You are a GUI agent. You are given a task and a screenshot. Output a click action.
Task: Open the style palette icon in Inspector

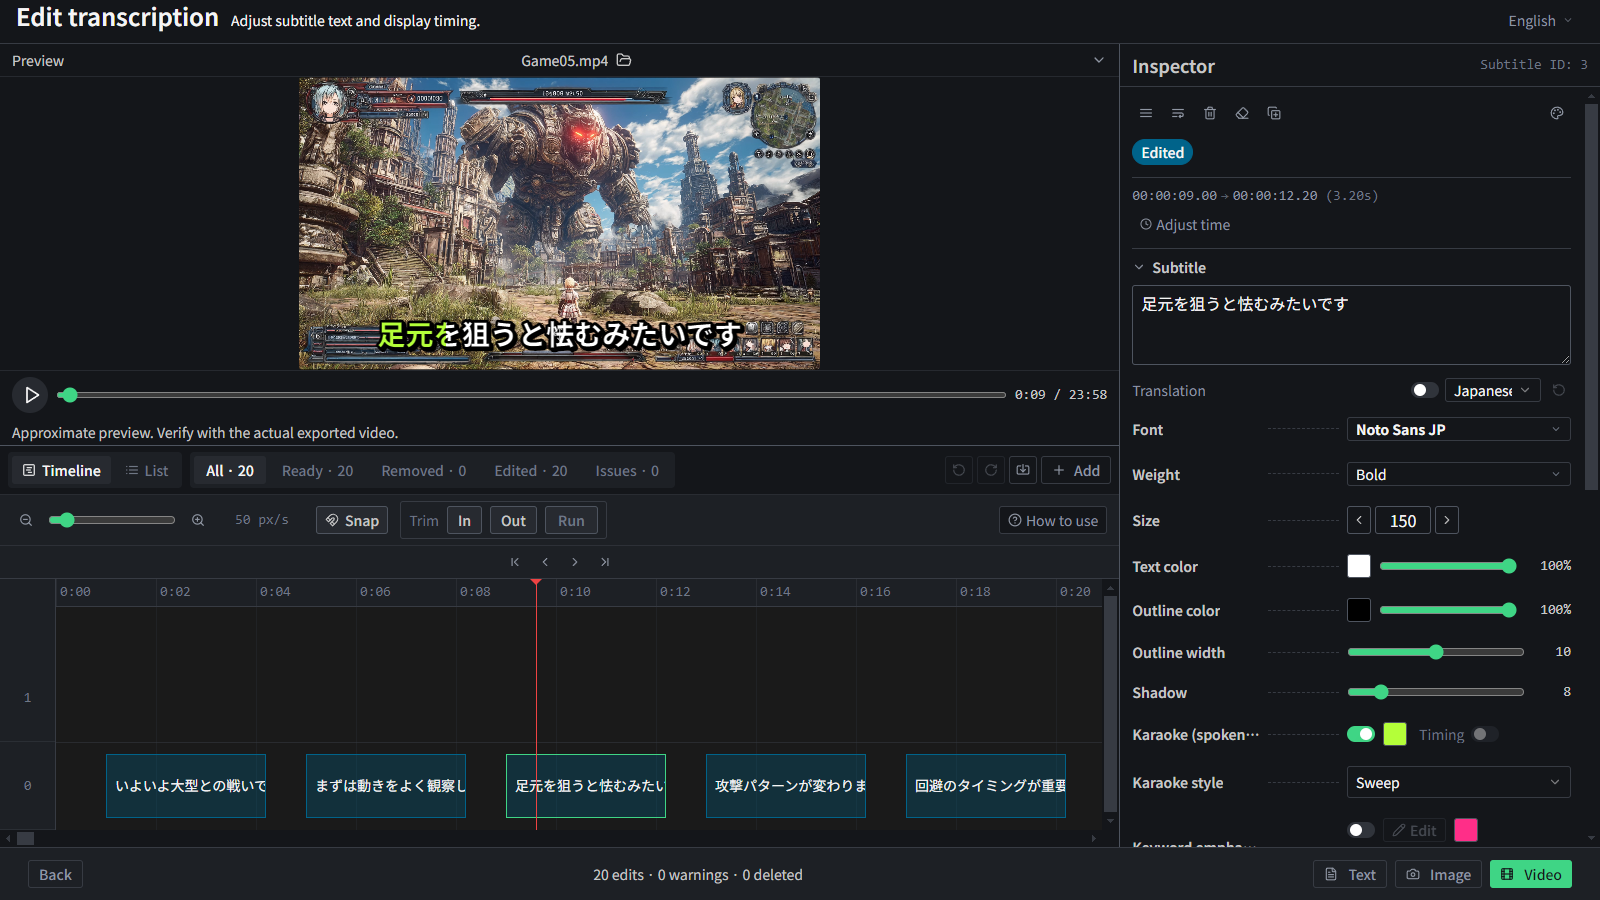(1557, 113)
